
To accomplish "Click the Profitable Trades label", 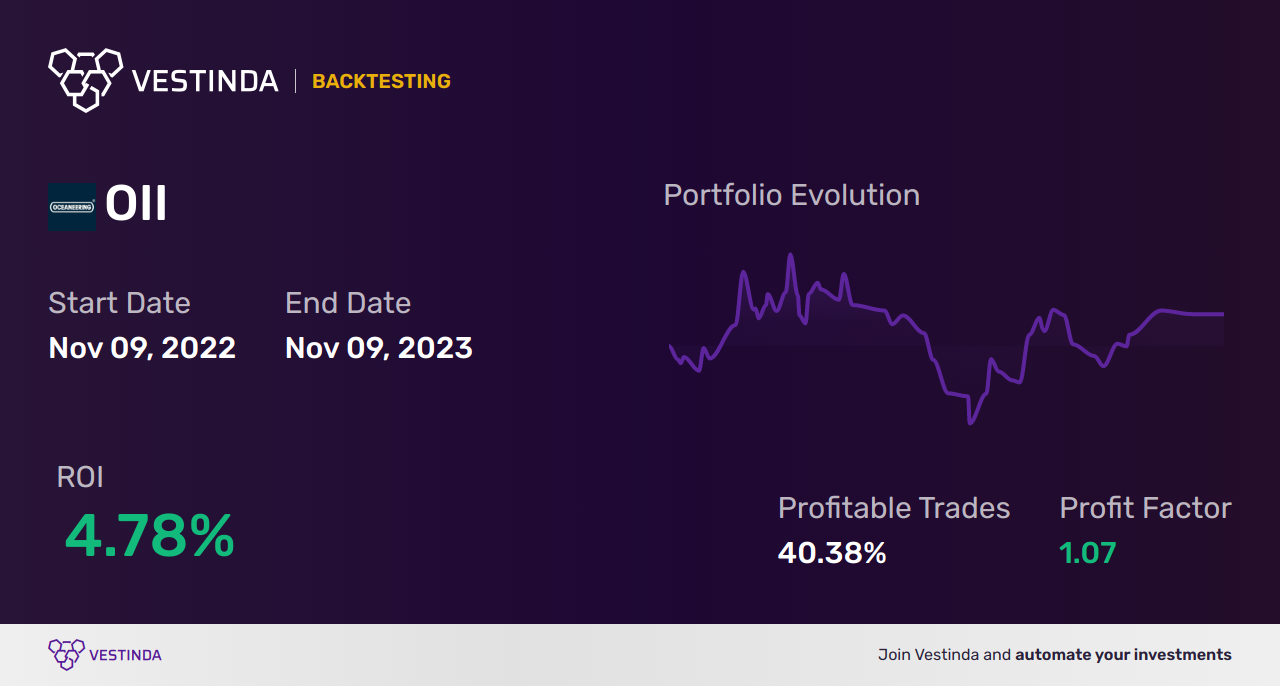I will 894,508.
